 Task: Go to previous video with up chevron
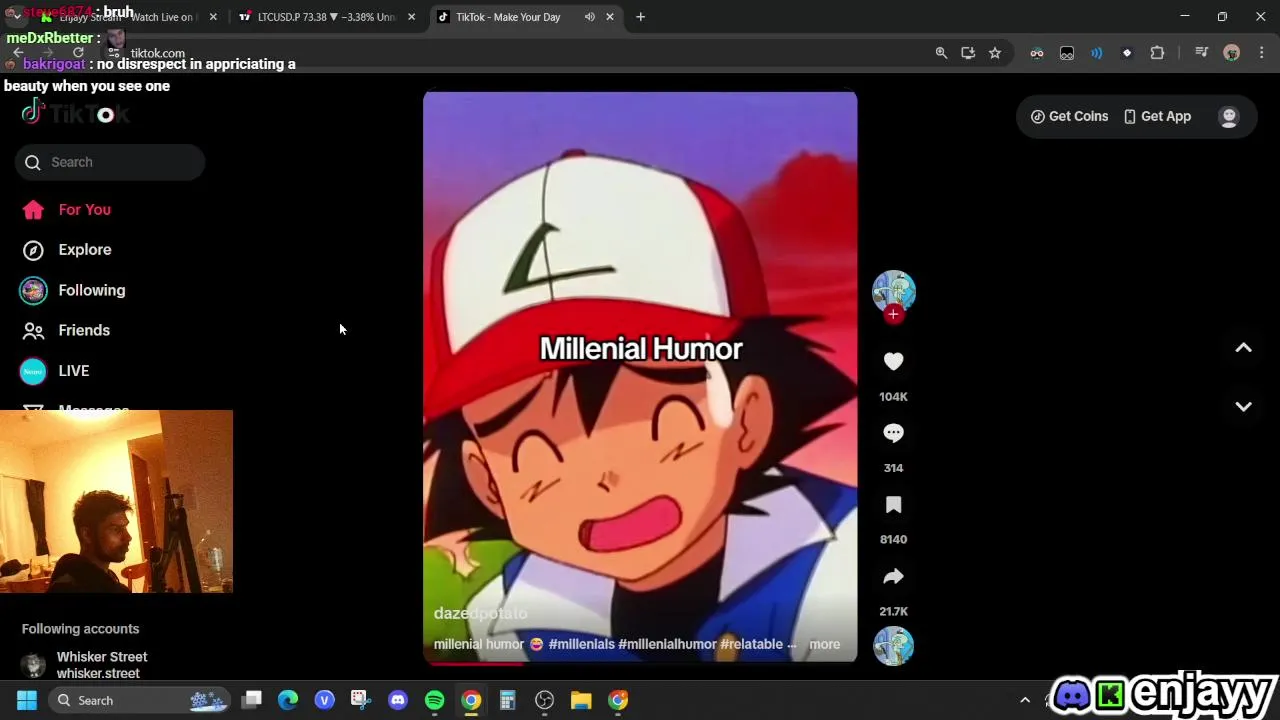[1243, 348]
